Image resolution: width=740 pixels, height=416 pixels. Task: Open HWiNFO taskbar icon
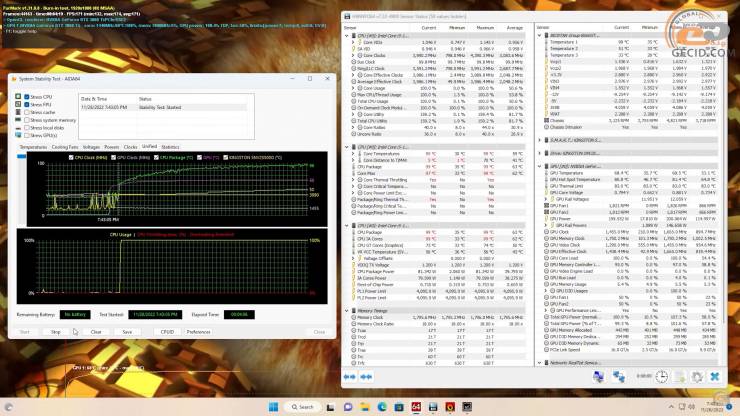pos(433,407)
